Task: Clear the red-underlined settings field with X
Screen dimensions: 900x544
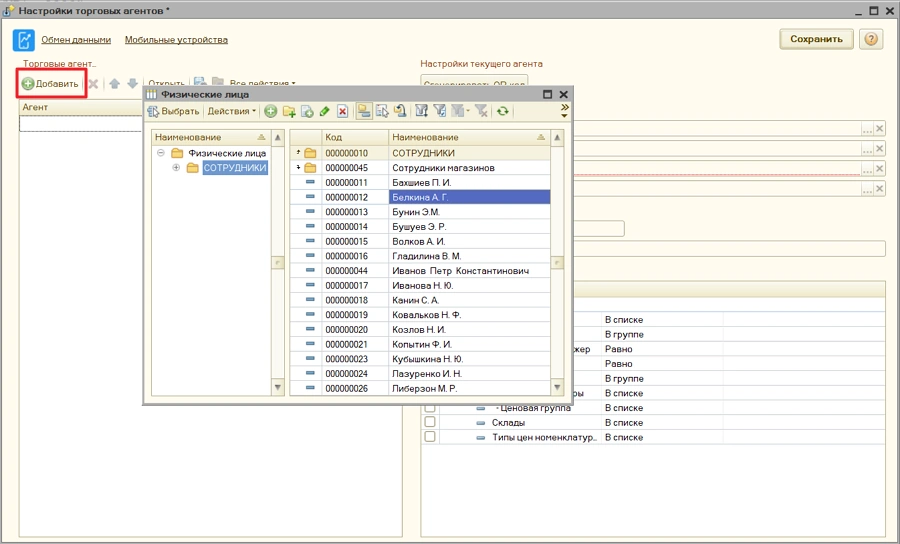Action: point(879,169)
